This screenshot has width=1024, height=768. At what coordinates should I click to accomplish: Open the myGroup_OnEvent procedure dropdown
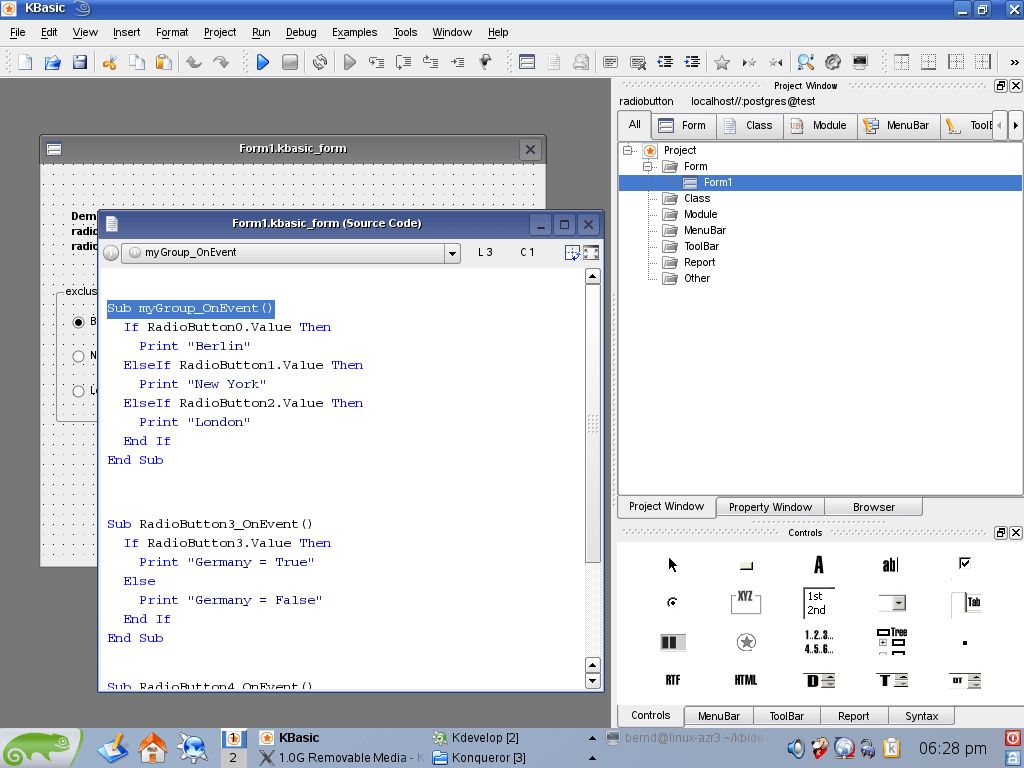point(452,253)
